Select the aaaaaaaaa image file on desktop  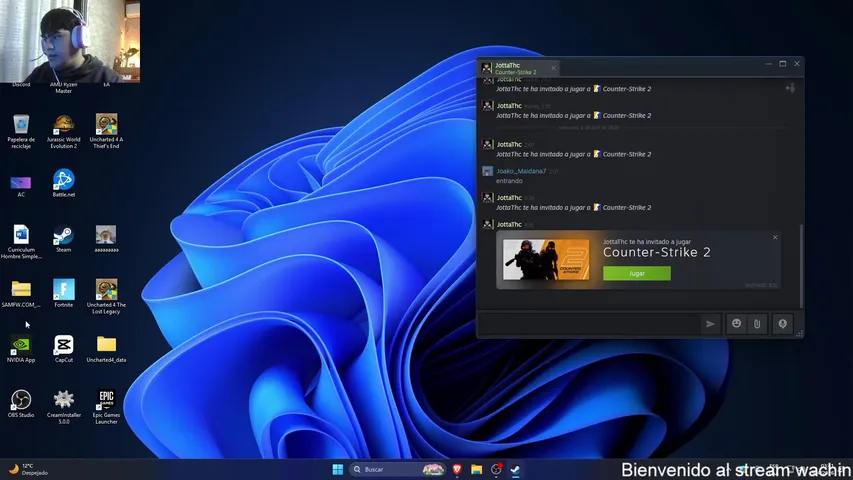tap(106, 239)
